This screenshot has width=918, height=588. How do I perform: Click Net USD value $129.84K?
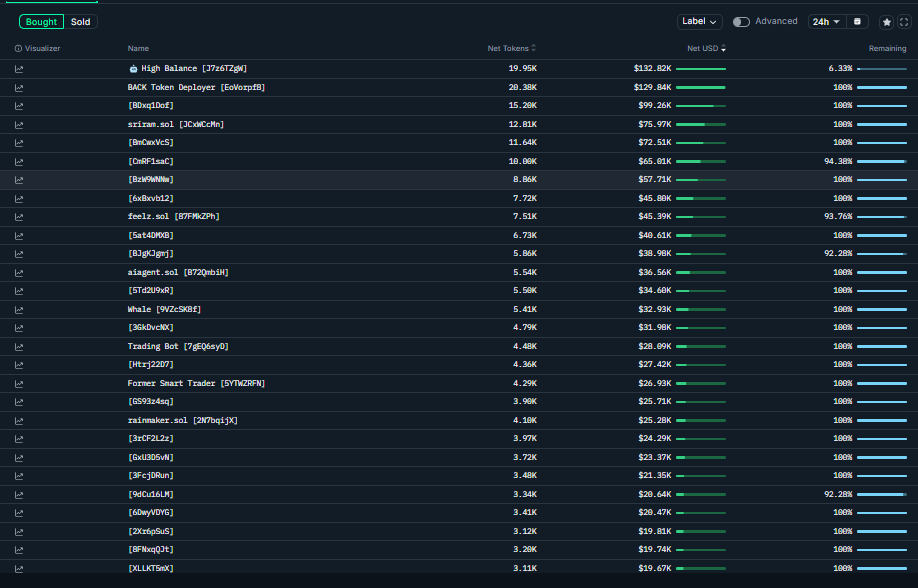[652, 87]
